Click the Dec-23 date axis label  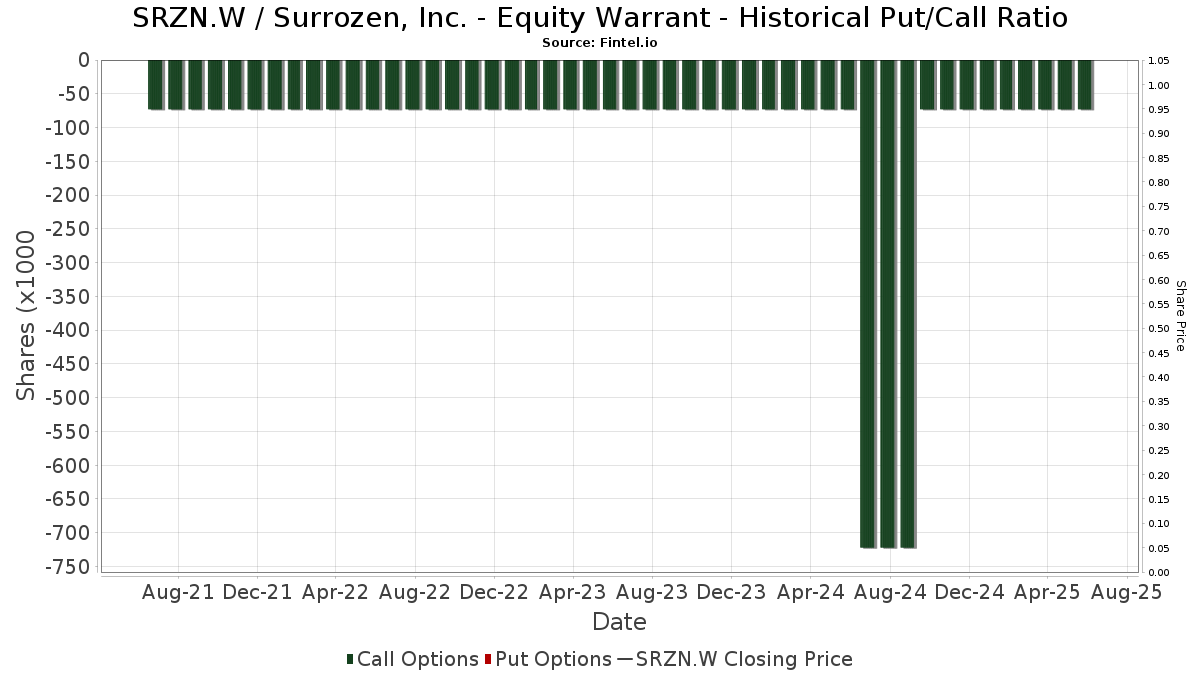731,592
